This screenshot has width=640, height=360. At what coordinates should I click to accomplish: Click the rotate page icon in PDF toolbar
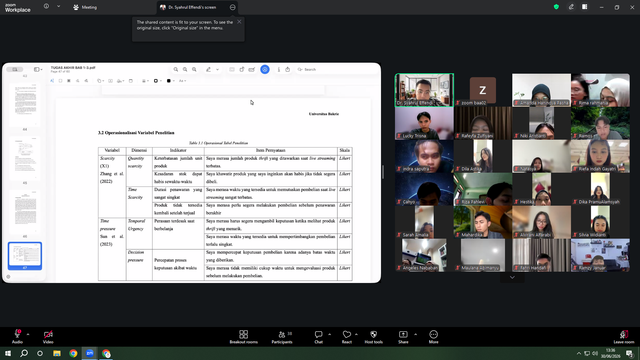coord(242,69)
